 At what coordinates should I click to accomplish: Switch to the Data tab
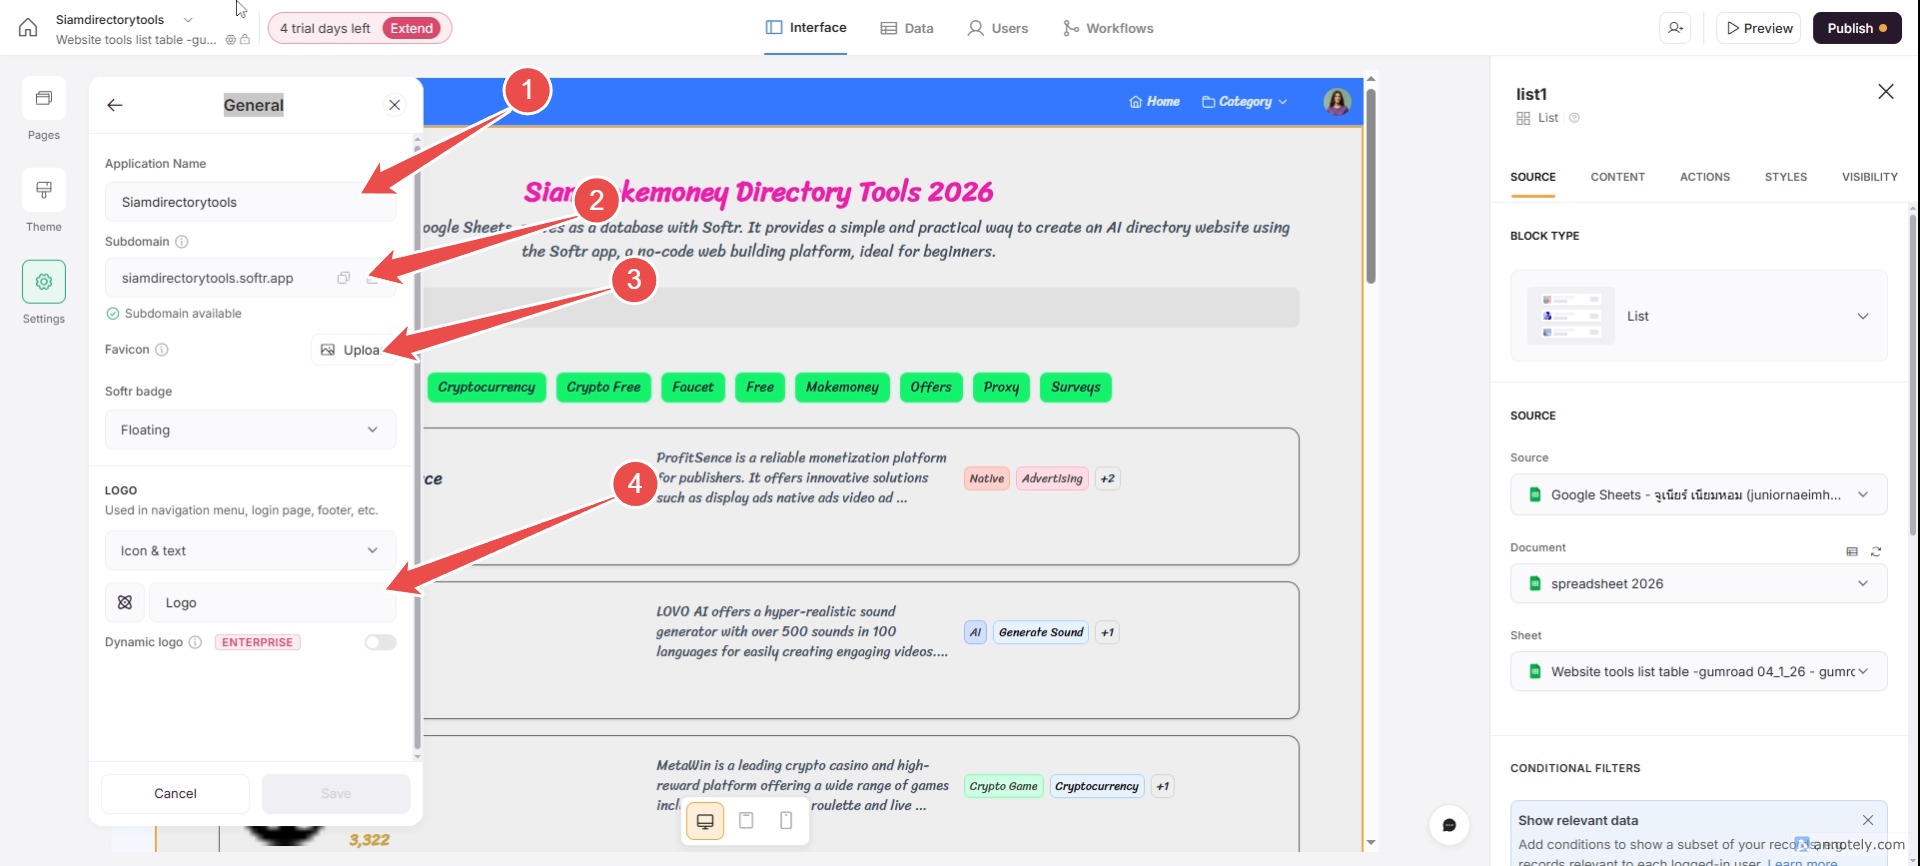[907, 28]
